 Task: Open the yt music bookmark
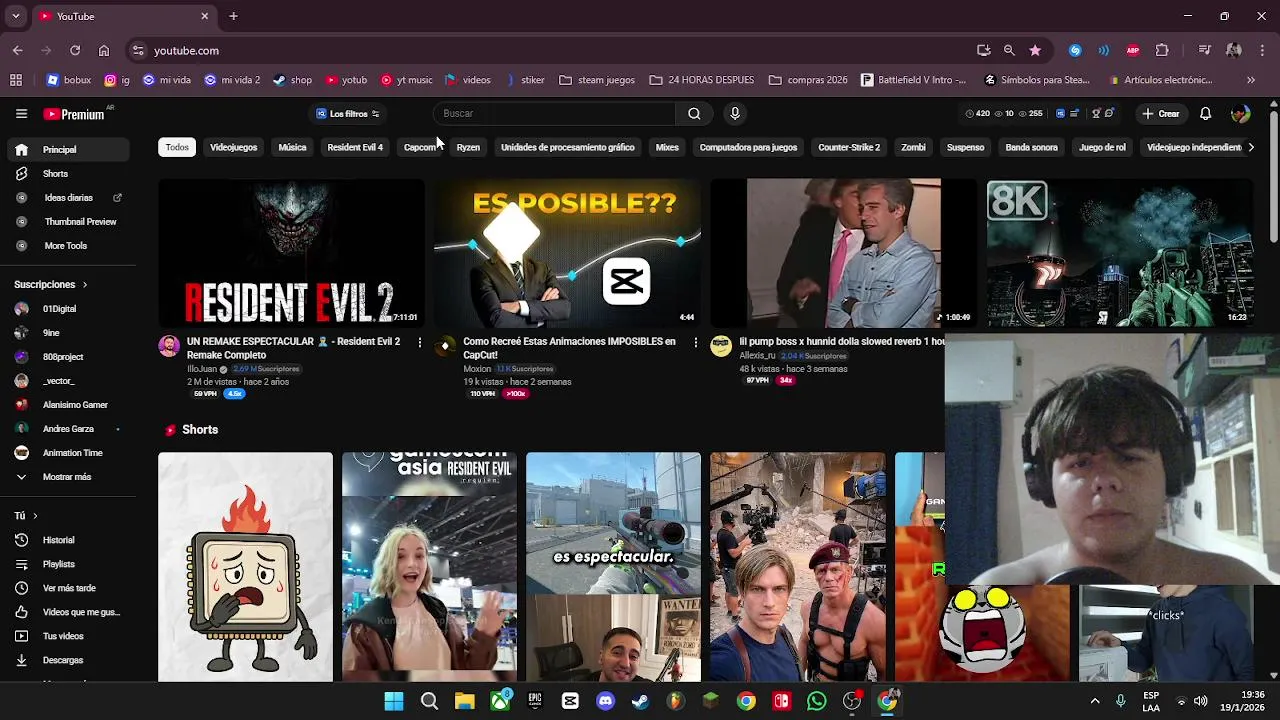click(405, 80)
